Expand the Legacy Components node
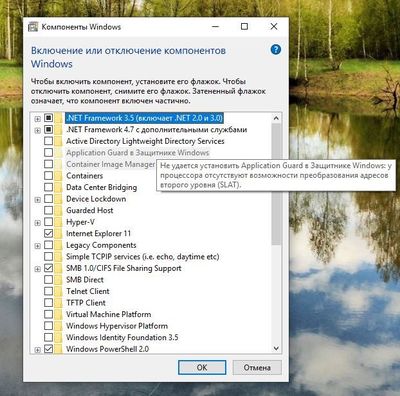 [38, 246]
